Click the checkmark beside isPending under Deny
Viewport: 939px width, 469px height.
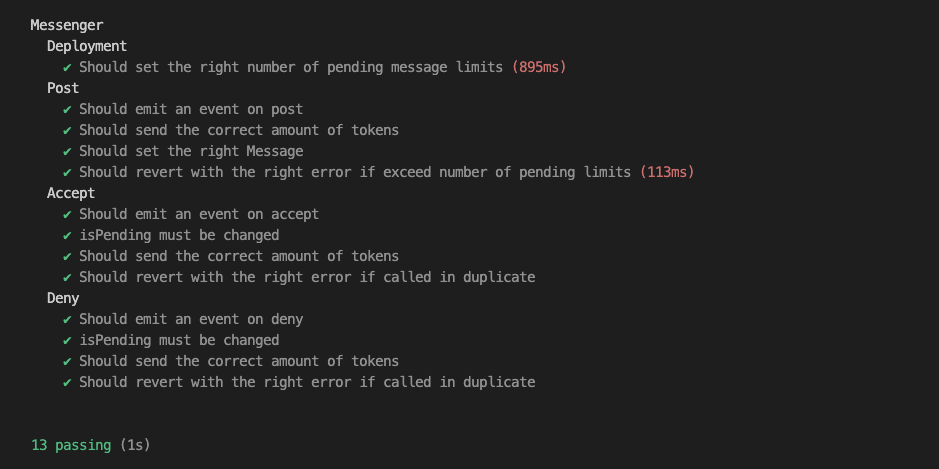(67, 340)
